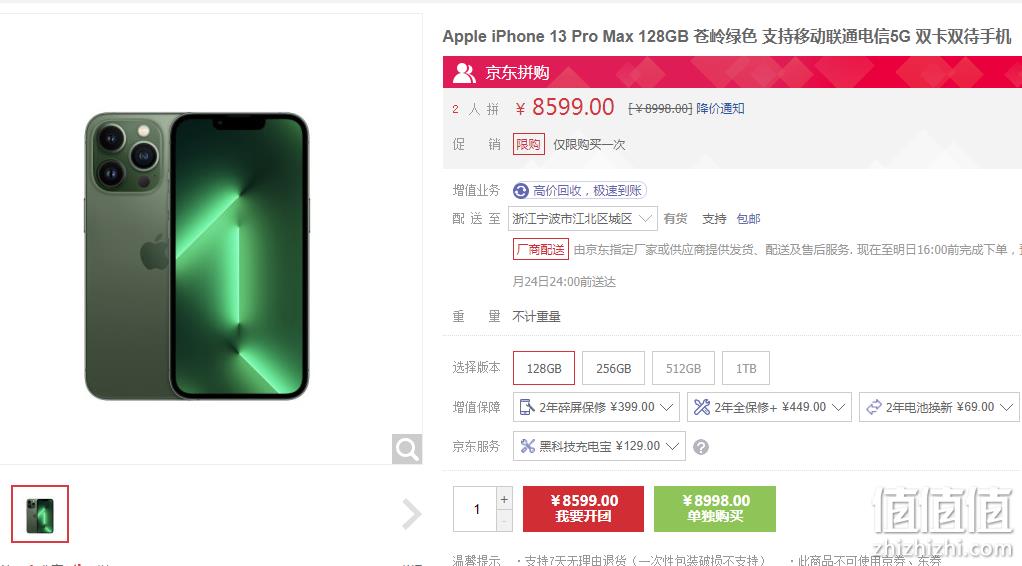Click the ¥8599.00 我要开团 button
The height and width of the screenshot is (566, 1022).
(583, 509)
